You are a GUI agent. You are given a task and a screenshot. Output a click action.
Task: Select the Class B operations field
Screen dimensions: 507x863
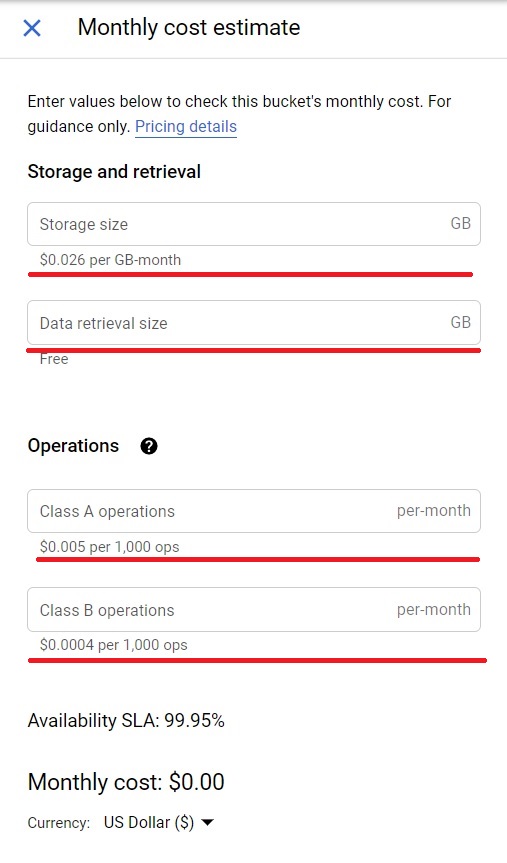tap(254, 609)
